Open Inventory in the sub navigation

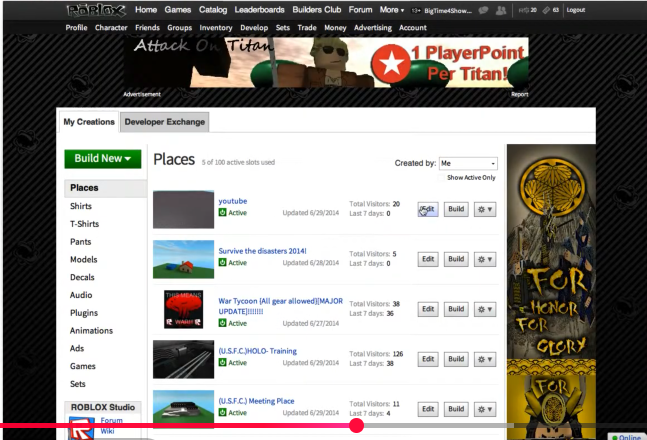point(216,28)
